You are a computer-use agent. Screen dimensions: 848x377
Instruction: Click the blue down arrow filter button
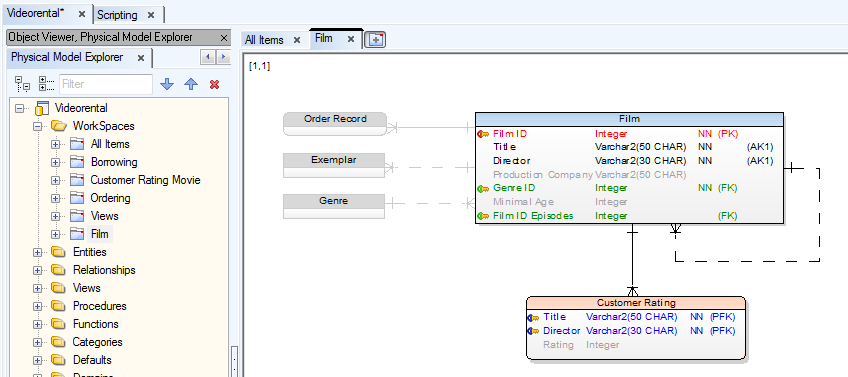pos(167,84)
